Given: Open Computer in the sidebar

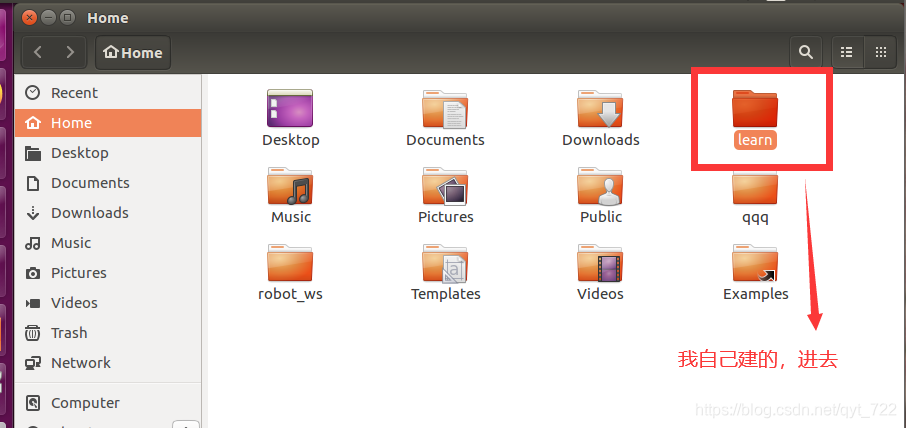Looking at the screenshot, I should [x=108, y=403].
